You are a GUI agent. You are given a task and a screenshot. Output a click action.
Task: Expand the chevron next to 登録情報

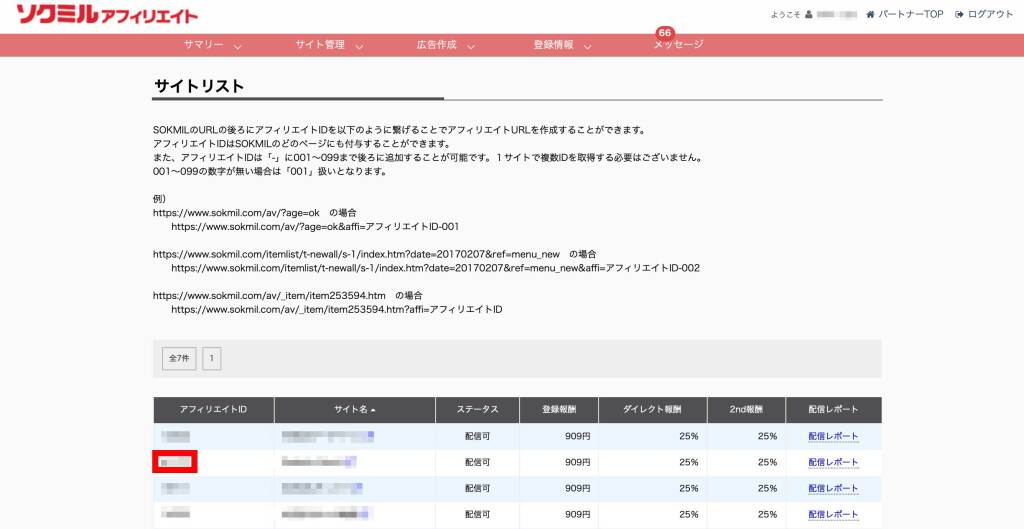[588, 46]
